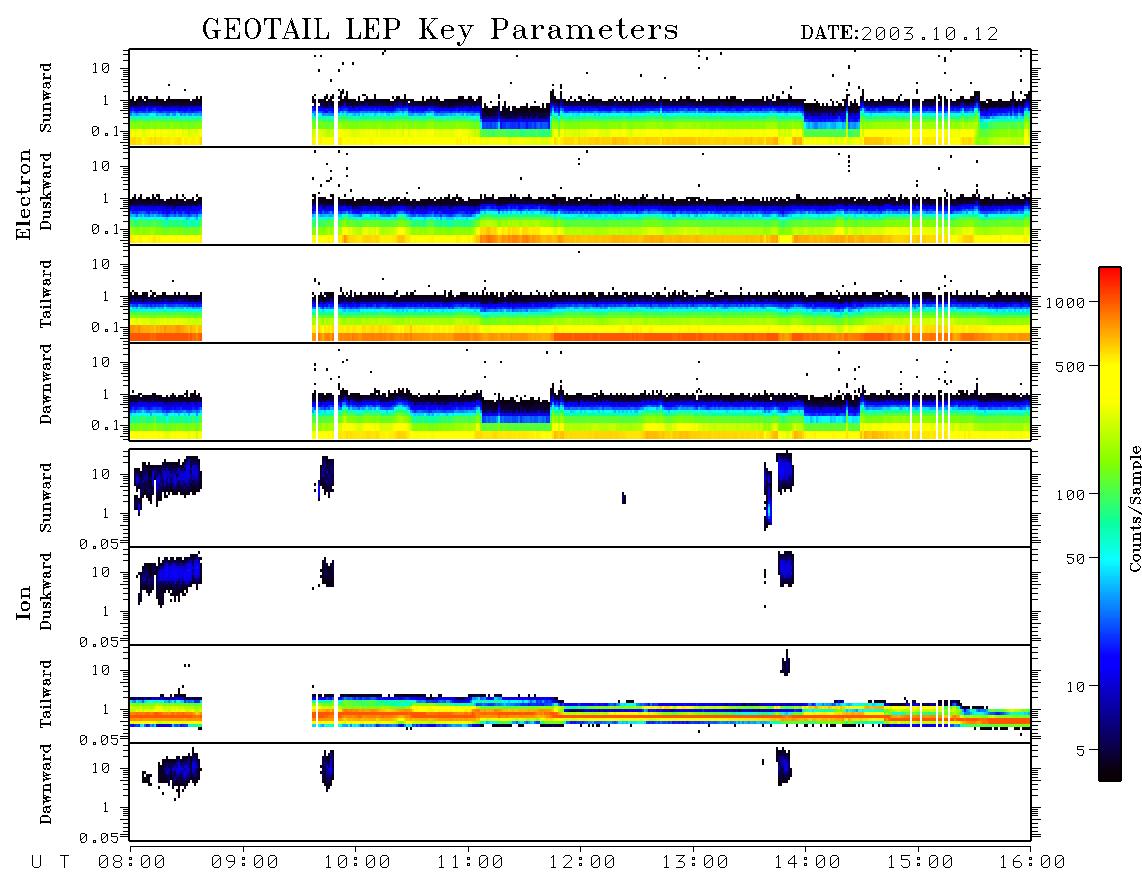Click the 14:00 time tick label
This screenshot has height=880, width=1142.
pos(807,862)
